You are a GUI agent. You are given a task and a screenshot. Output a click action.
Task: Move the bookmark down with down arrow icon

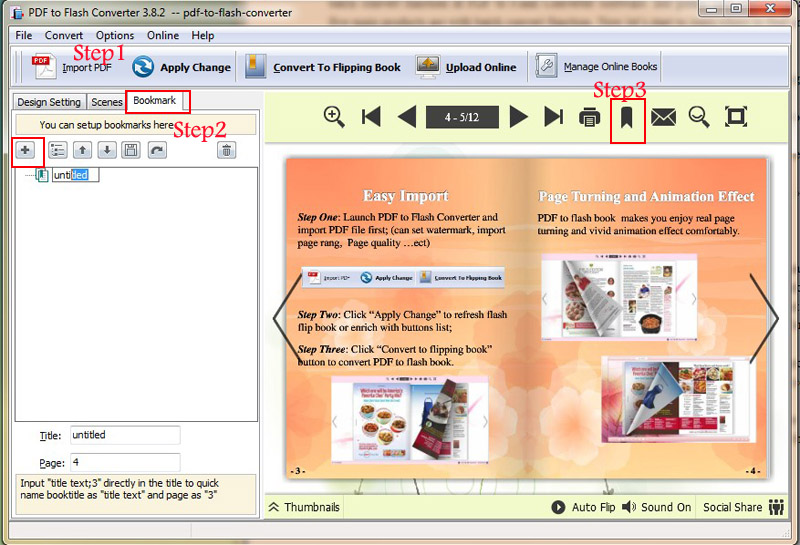tap(107, 150)
